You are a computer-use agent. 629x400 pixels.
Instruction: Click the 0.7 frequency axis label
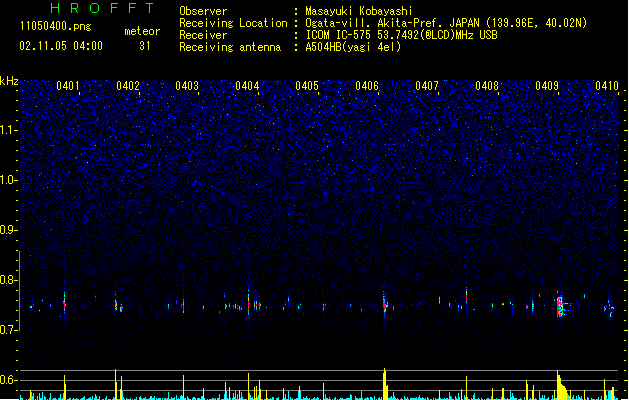tap(9, 330)
